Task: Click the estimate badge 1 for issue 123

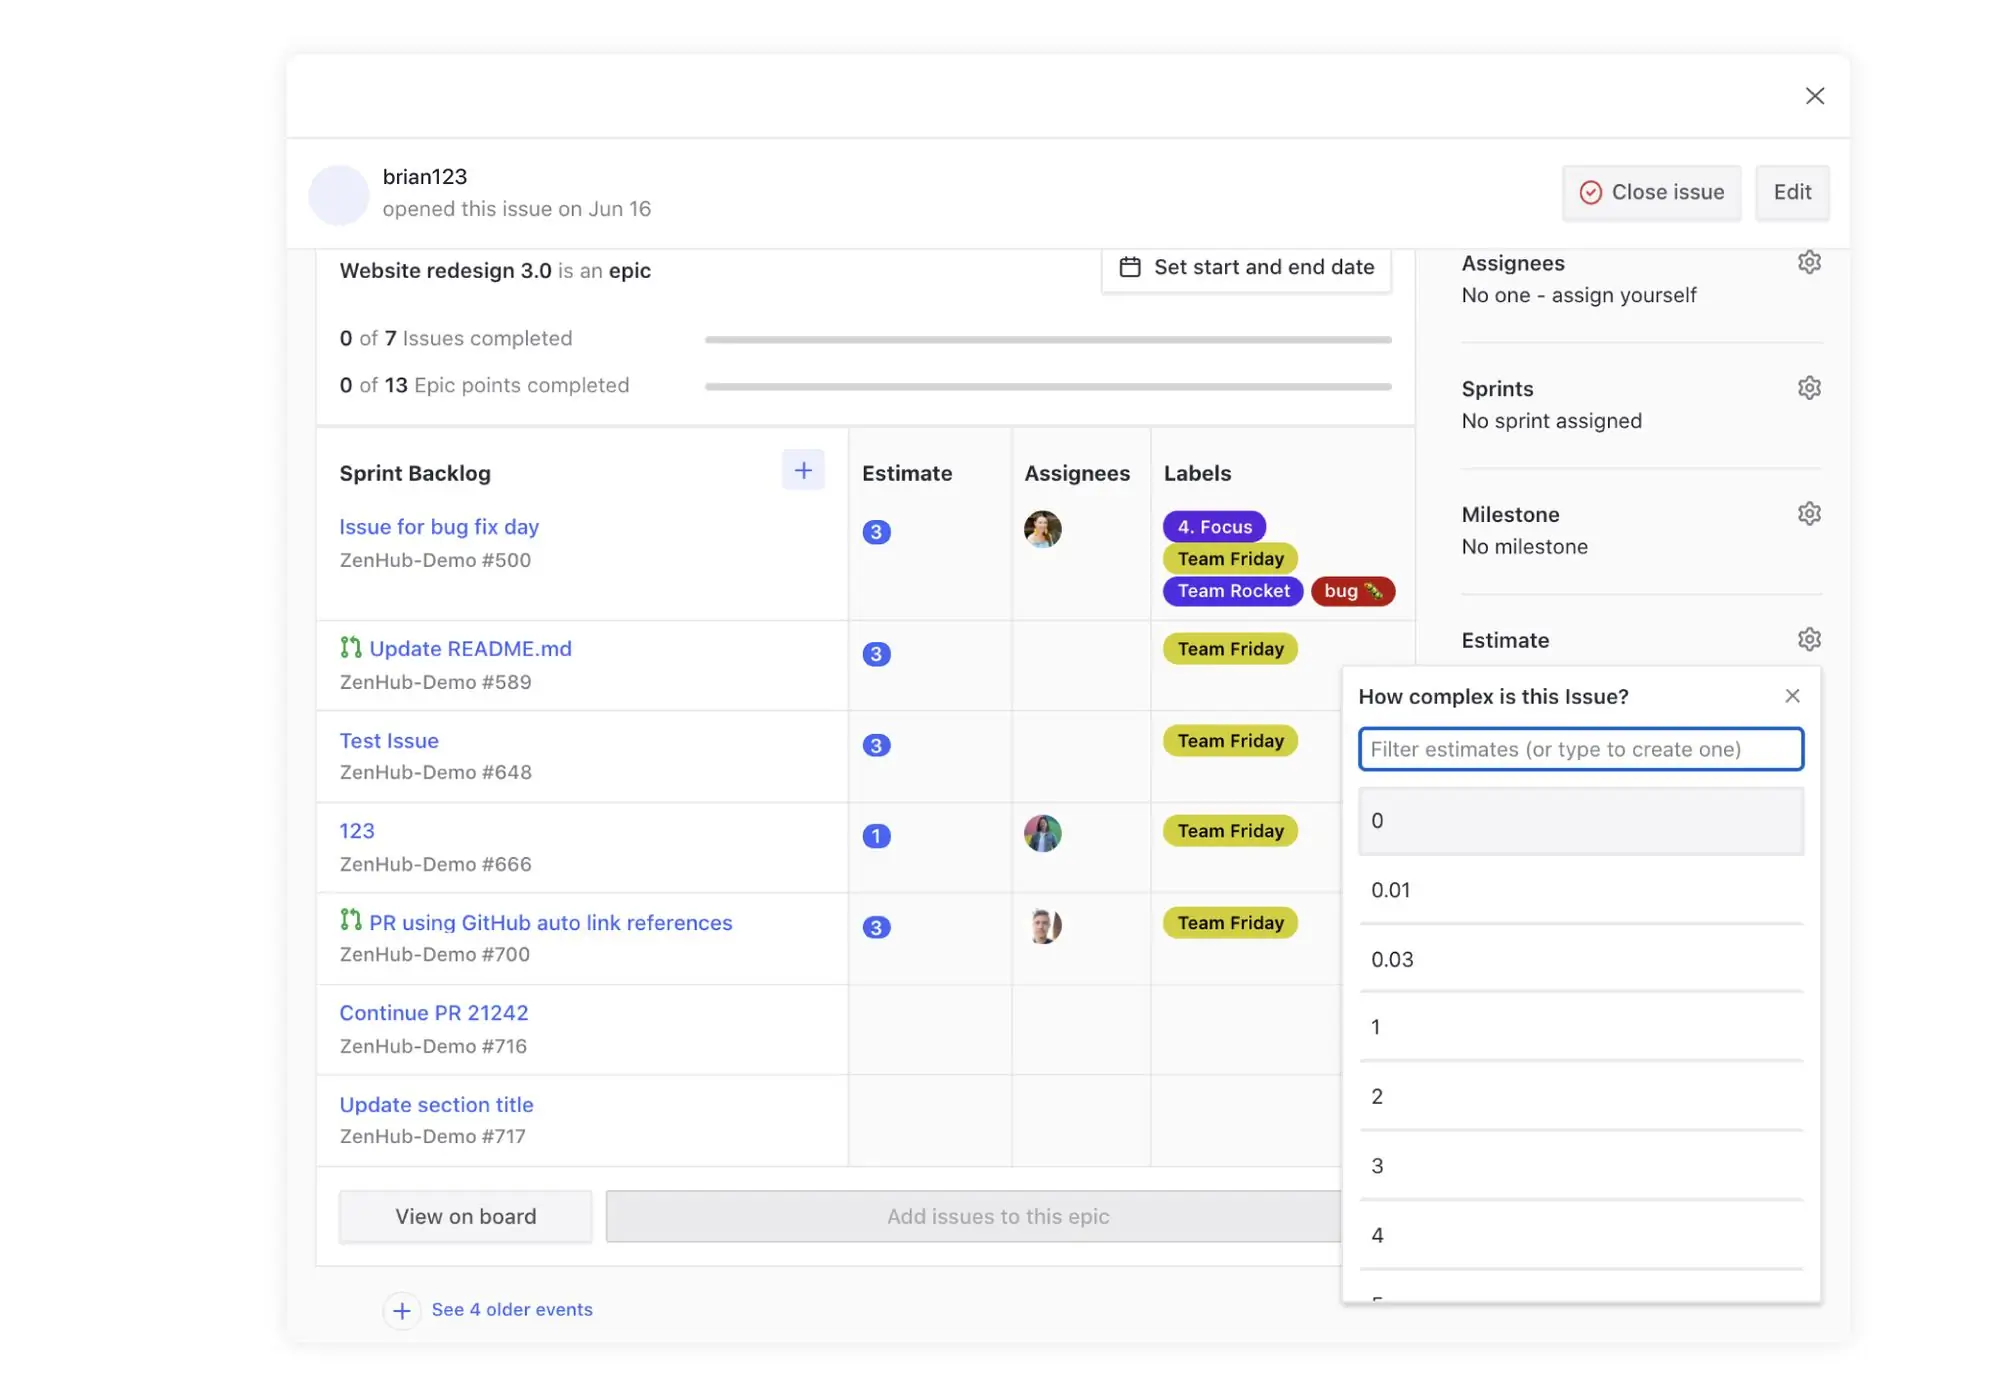Action: point(876,836)
